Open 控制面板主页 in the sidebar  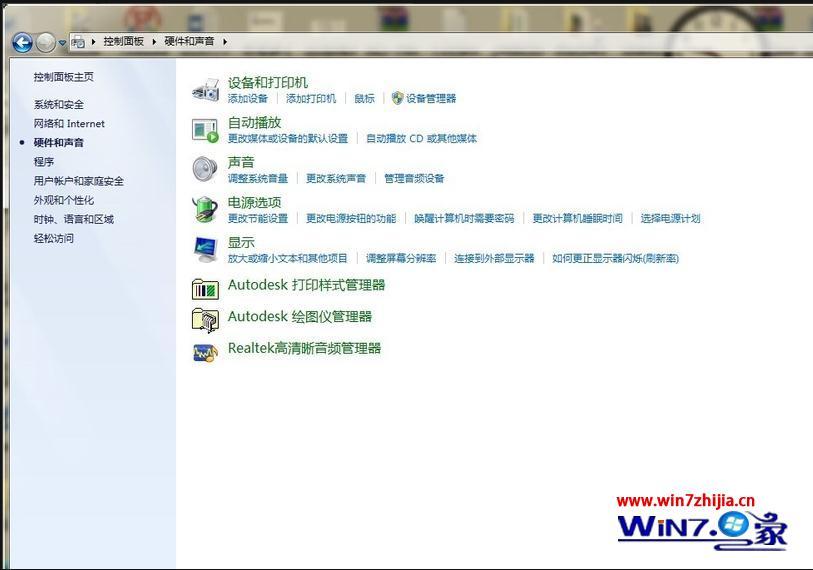tap(64, 77)
